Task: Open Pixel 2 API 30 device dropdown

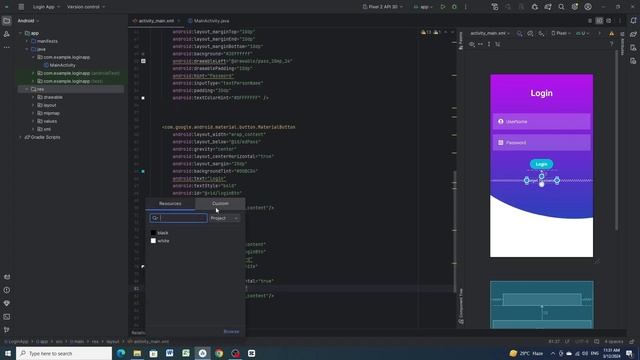Action: click(382, 7)
